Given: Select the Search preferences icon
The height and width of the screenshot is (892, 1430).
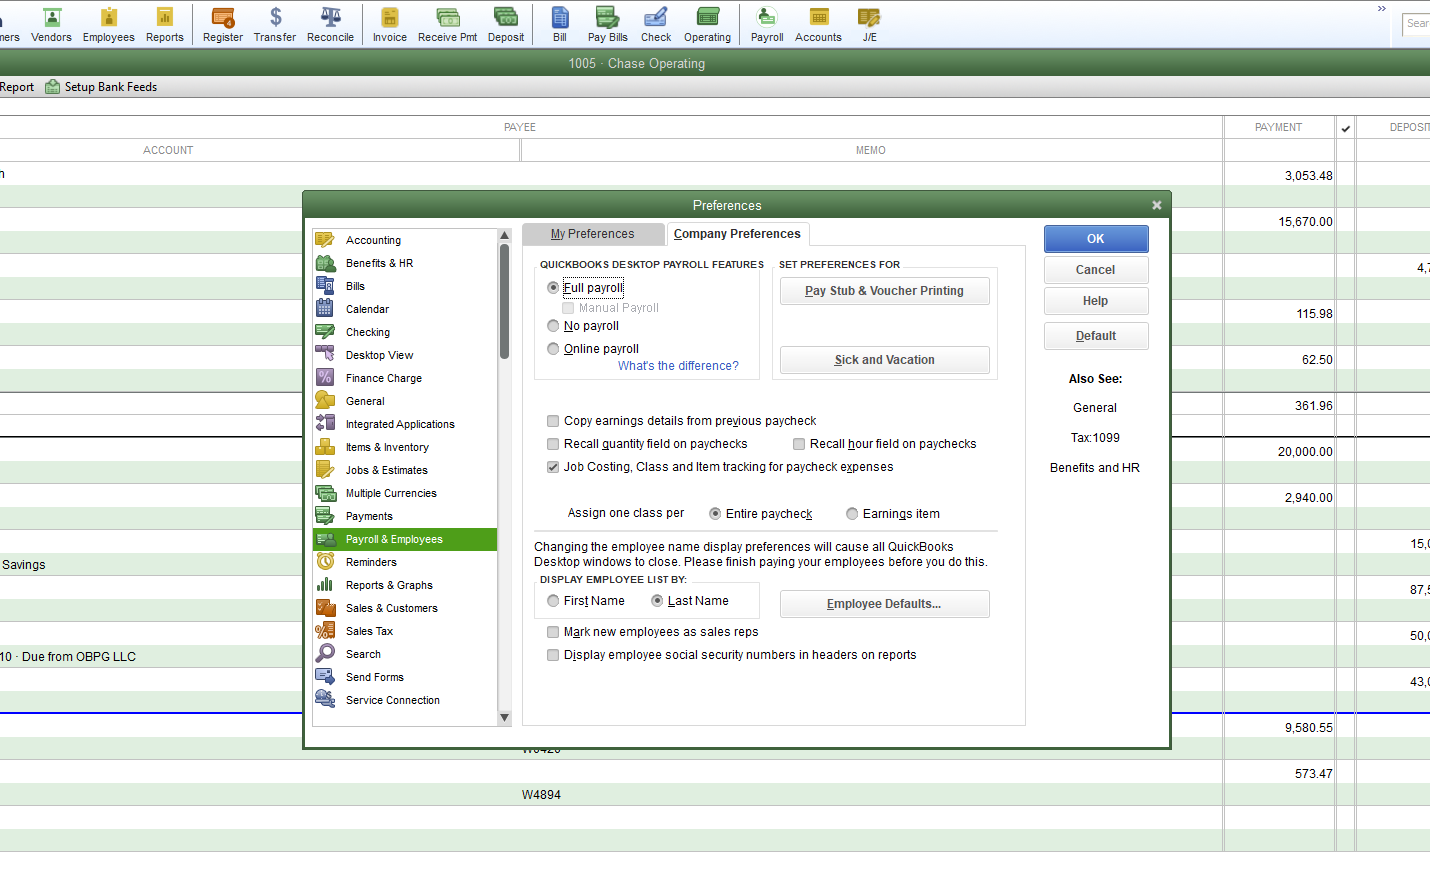Looking at the screenshot, I should 325,654.
